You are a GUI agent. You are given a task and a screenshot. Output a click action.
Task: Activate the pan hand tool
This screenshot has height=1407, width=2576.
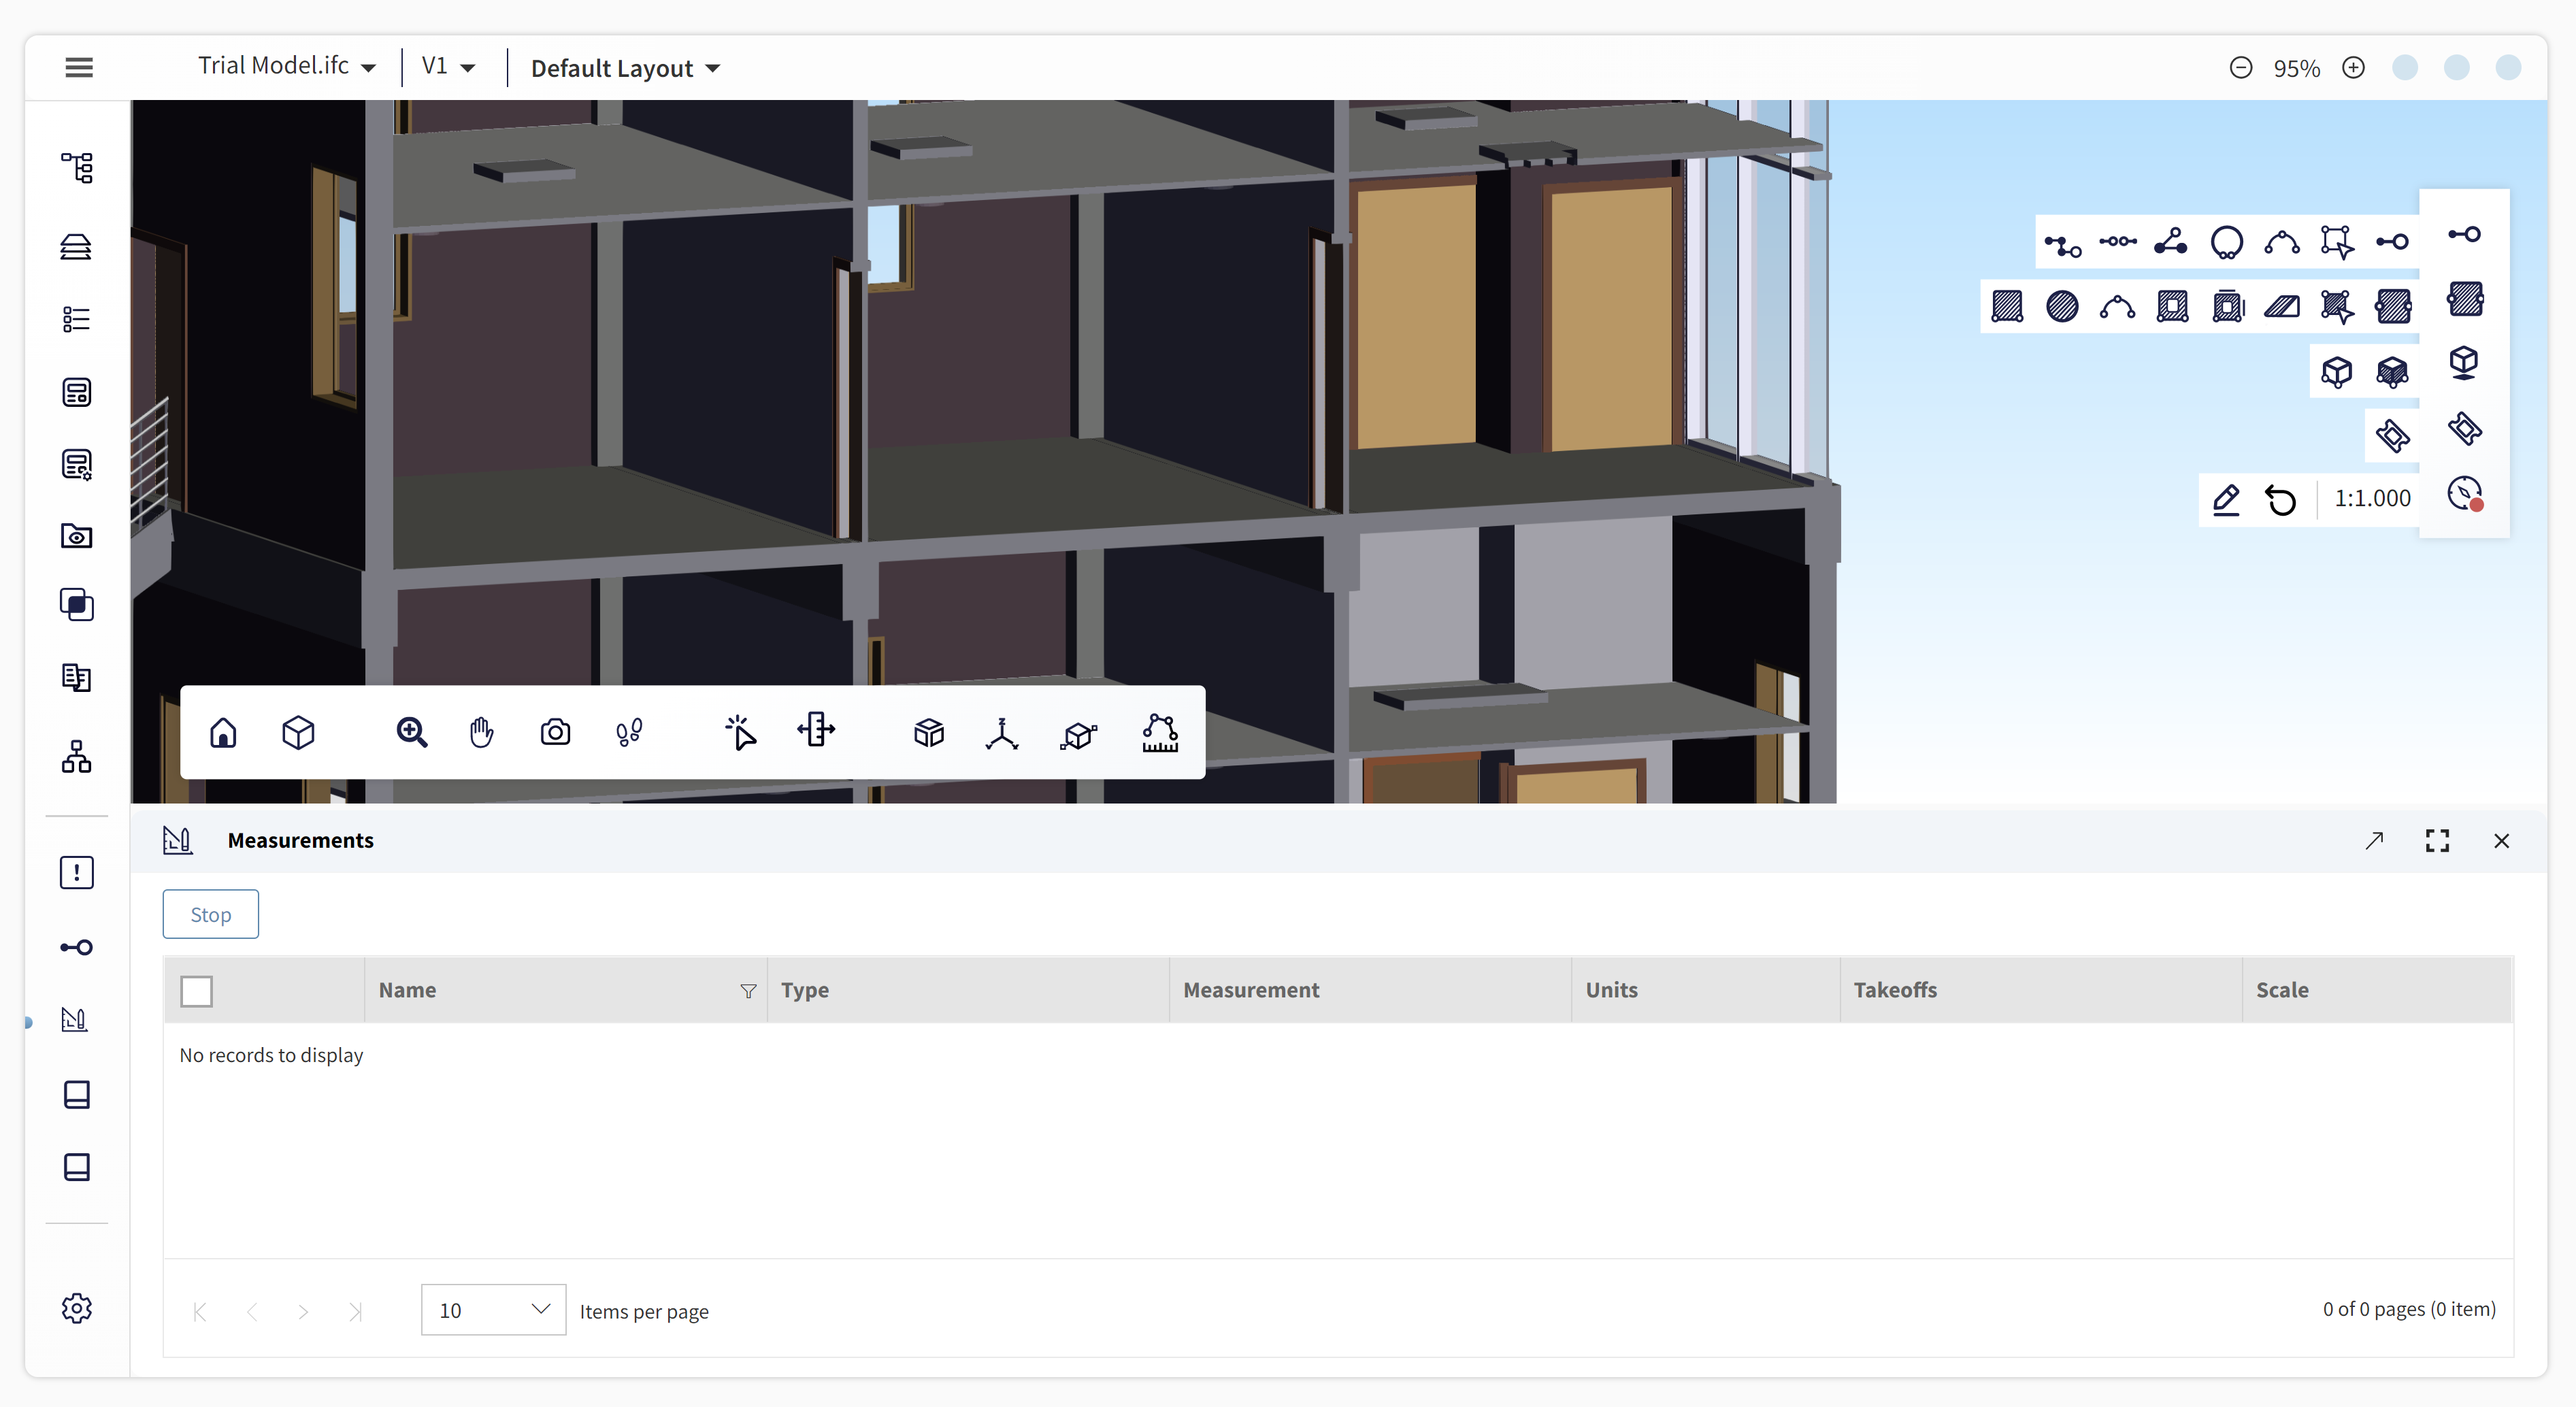pyautogui.click(x=482, y=733)
